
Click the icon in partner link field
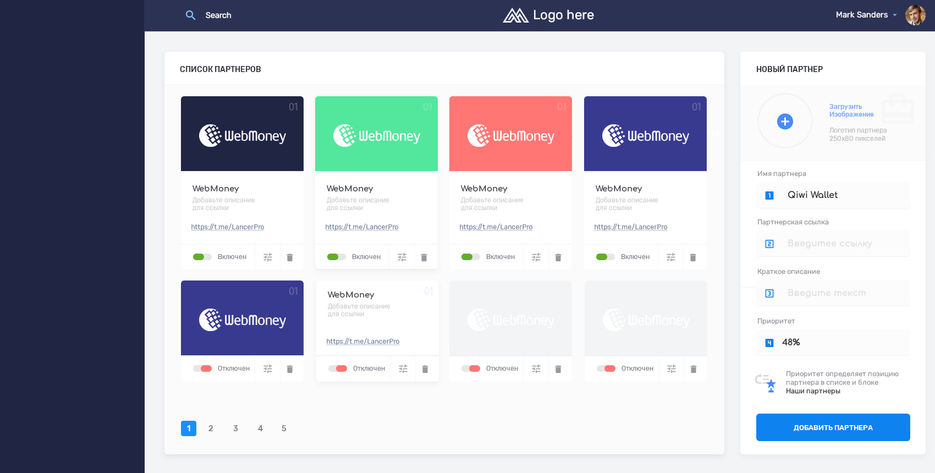pyautogui.click(x=769, y=244)
